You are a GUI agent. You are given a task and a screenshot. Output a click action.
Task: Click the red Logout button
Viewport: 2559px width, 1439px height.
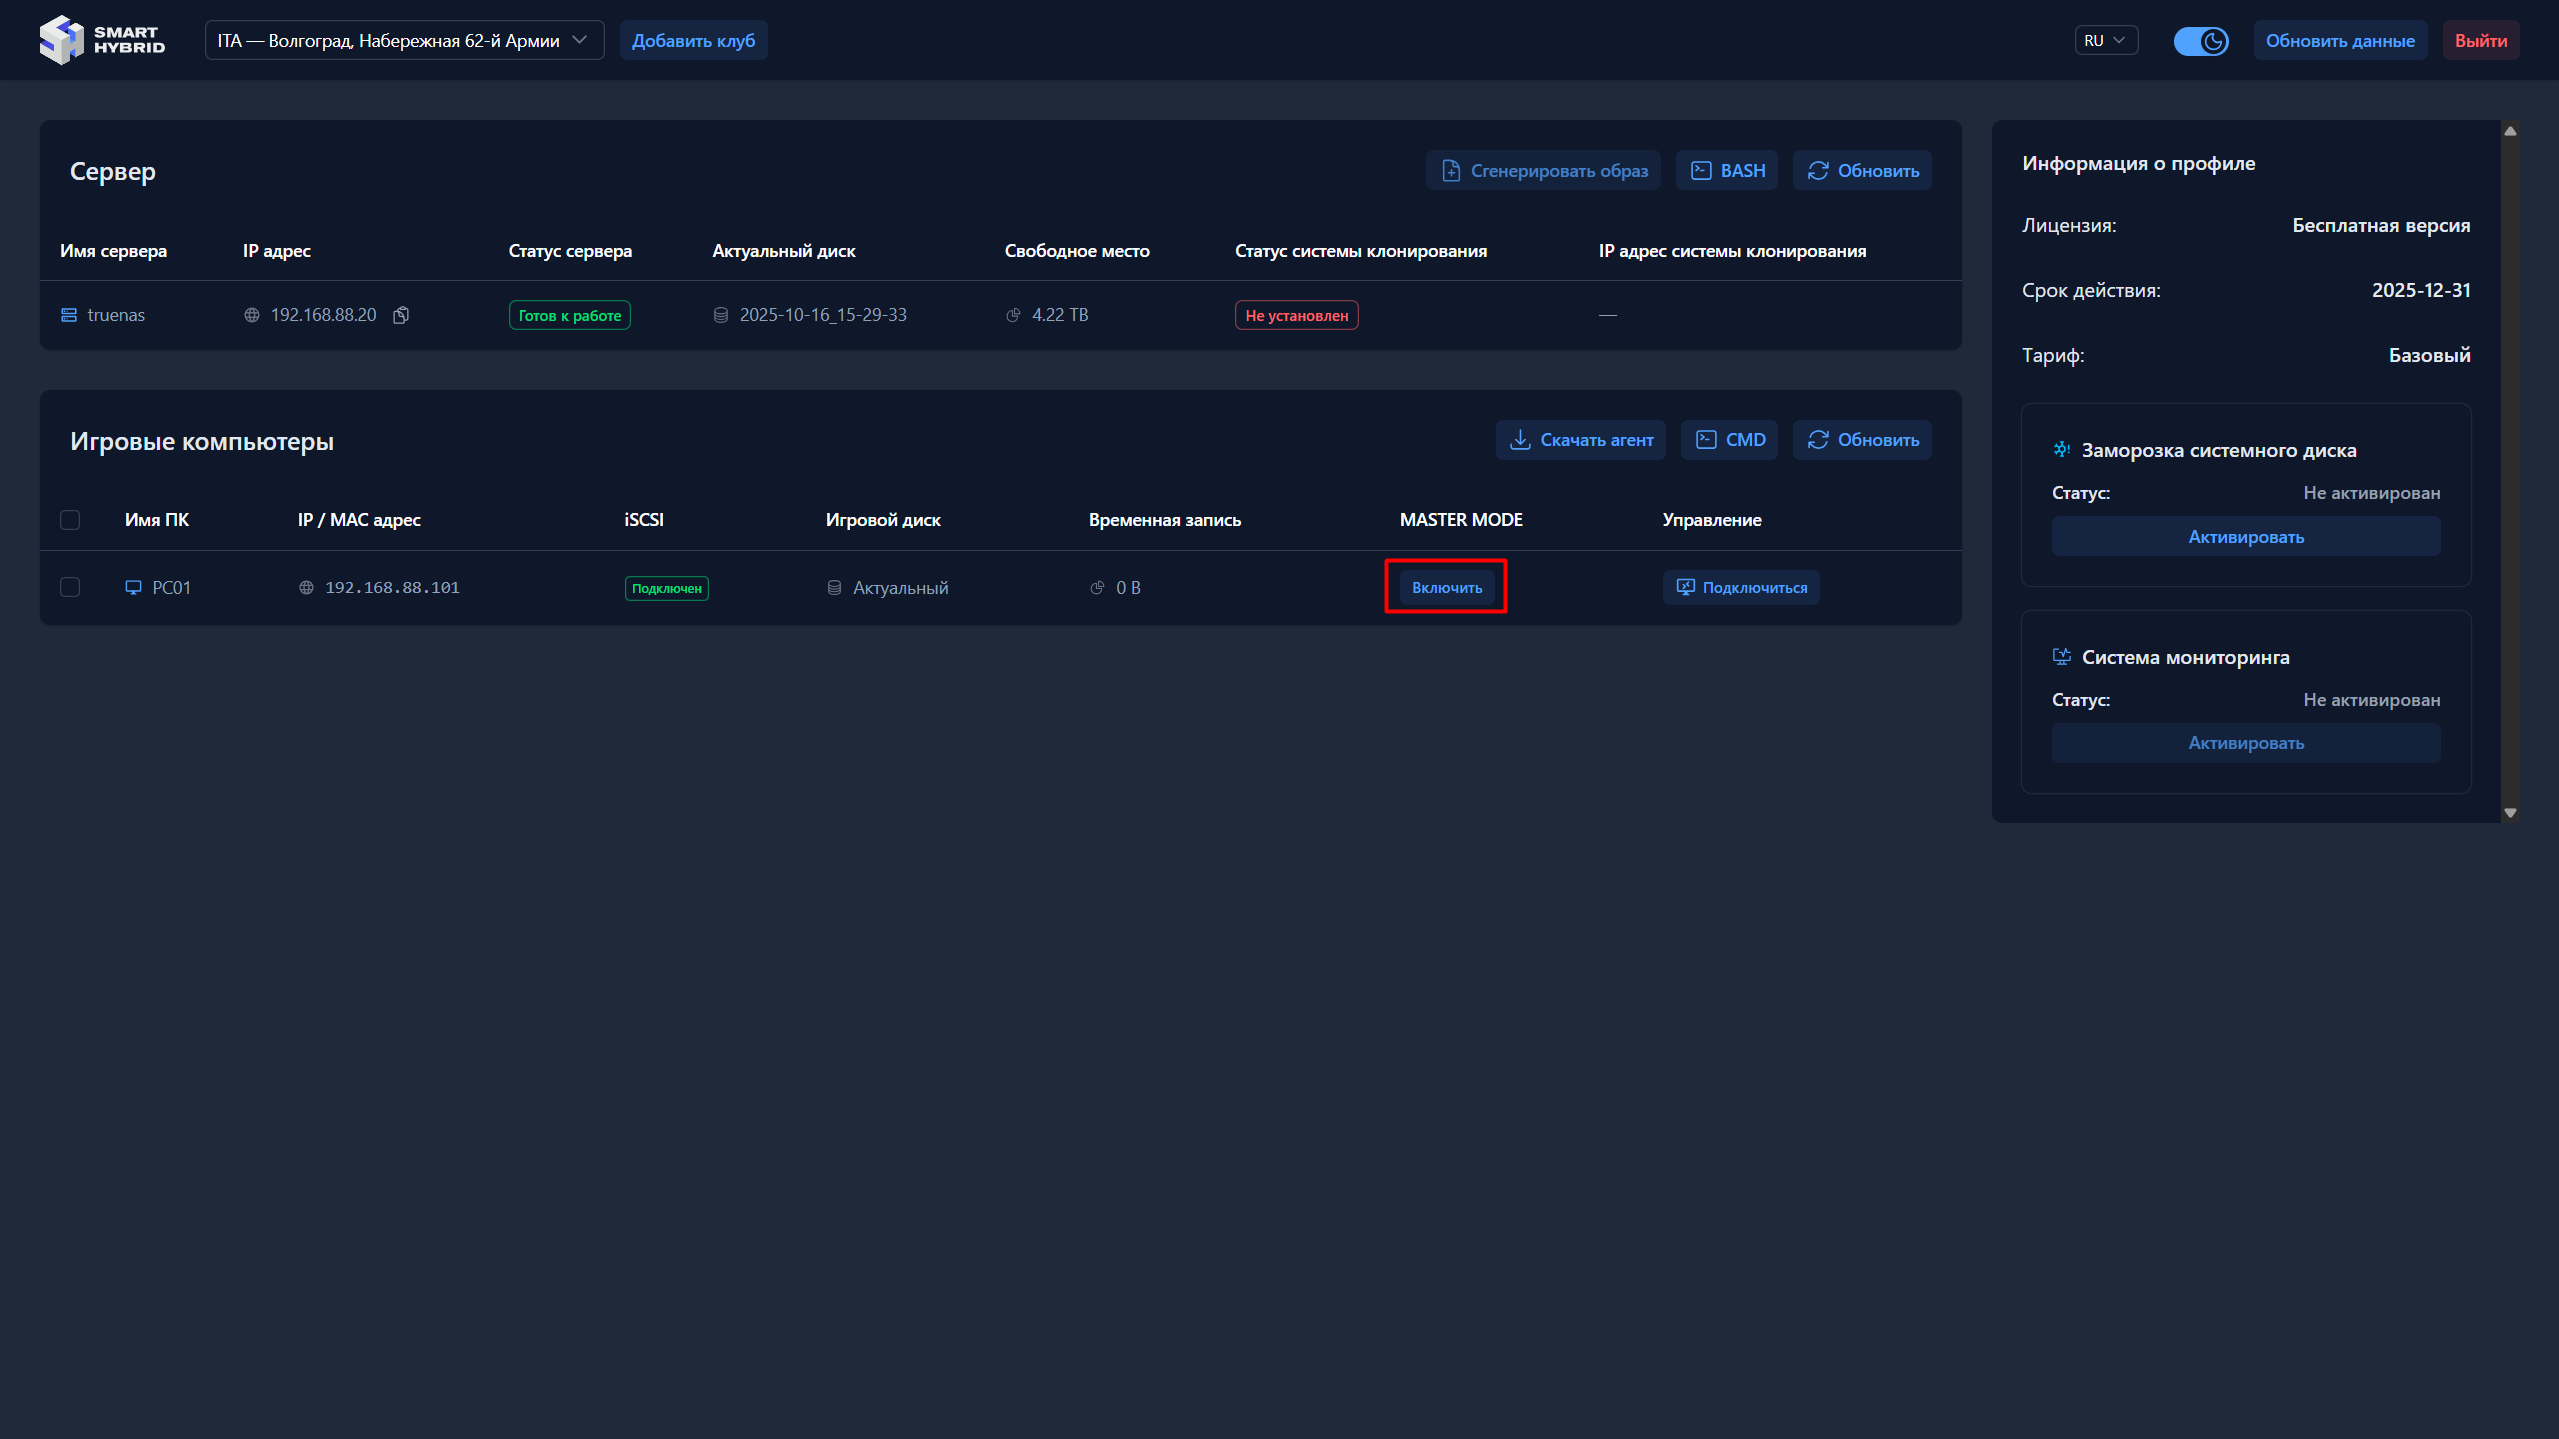click(x=2480, y=41)
